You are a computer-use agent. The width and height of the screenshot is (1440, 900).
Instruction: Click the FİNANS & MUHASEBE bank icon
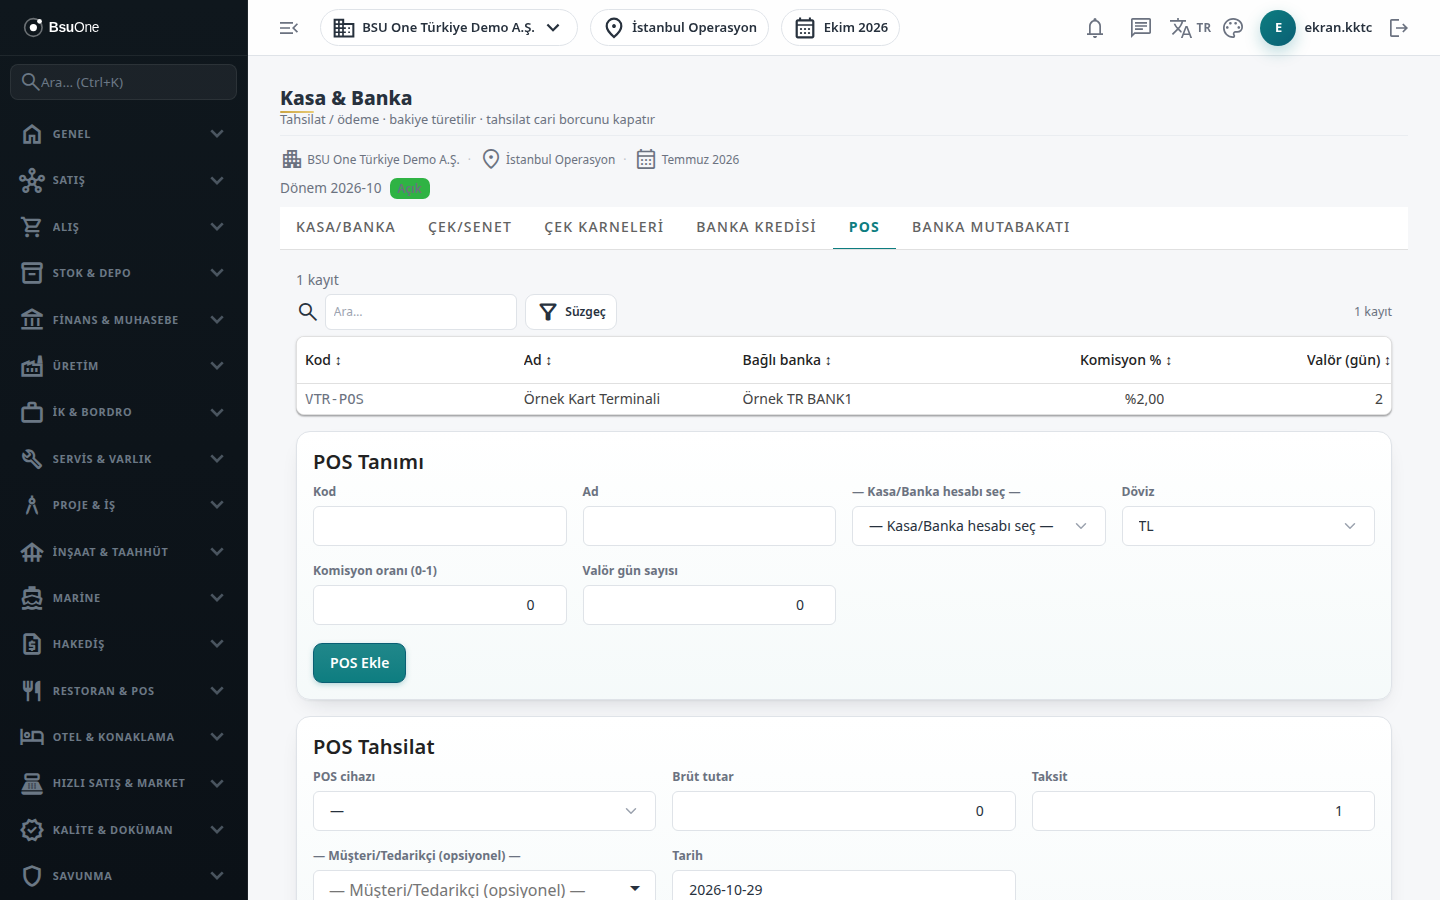(32, 320)
